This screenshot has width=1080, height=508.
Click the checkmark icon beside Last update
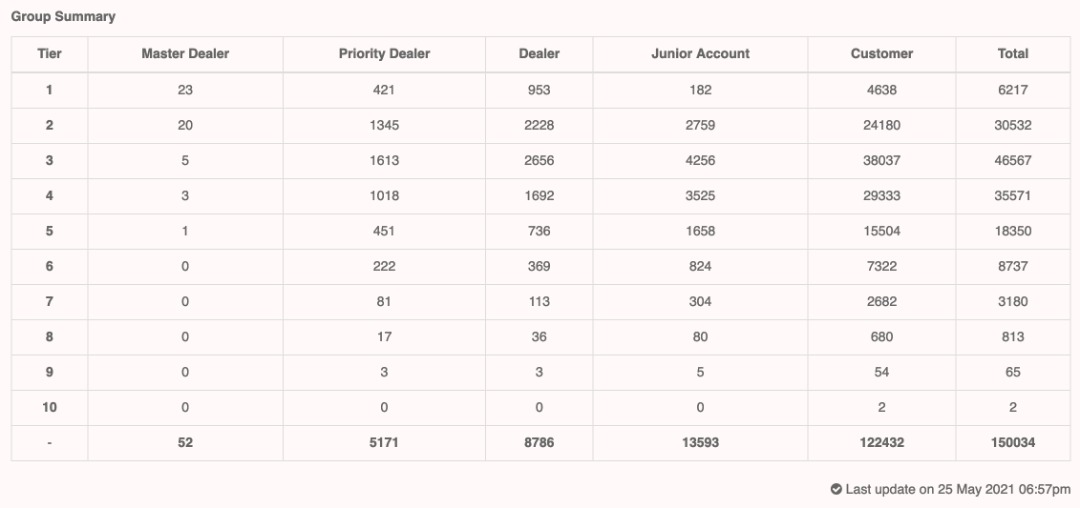(836, 489)
